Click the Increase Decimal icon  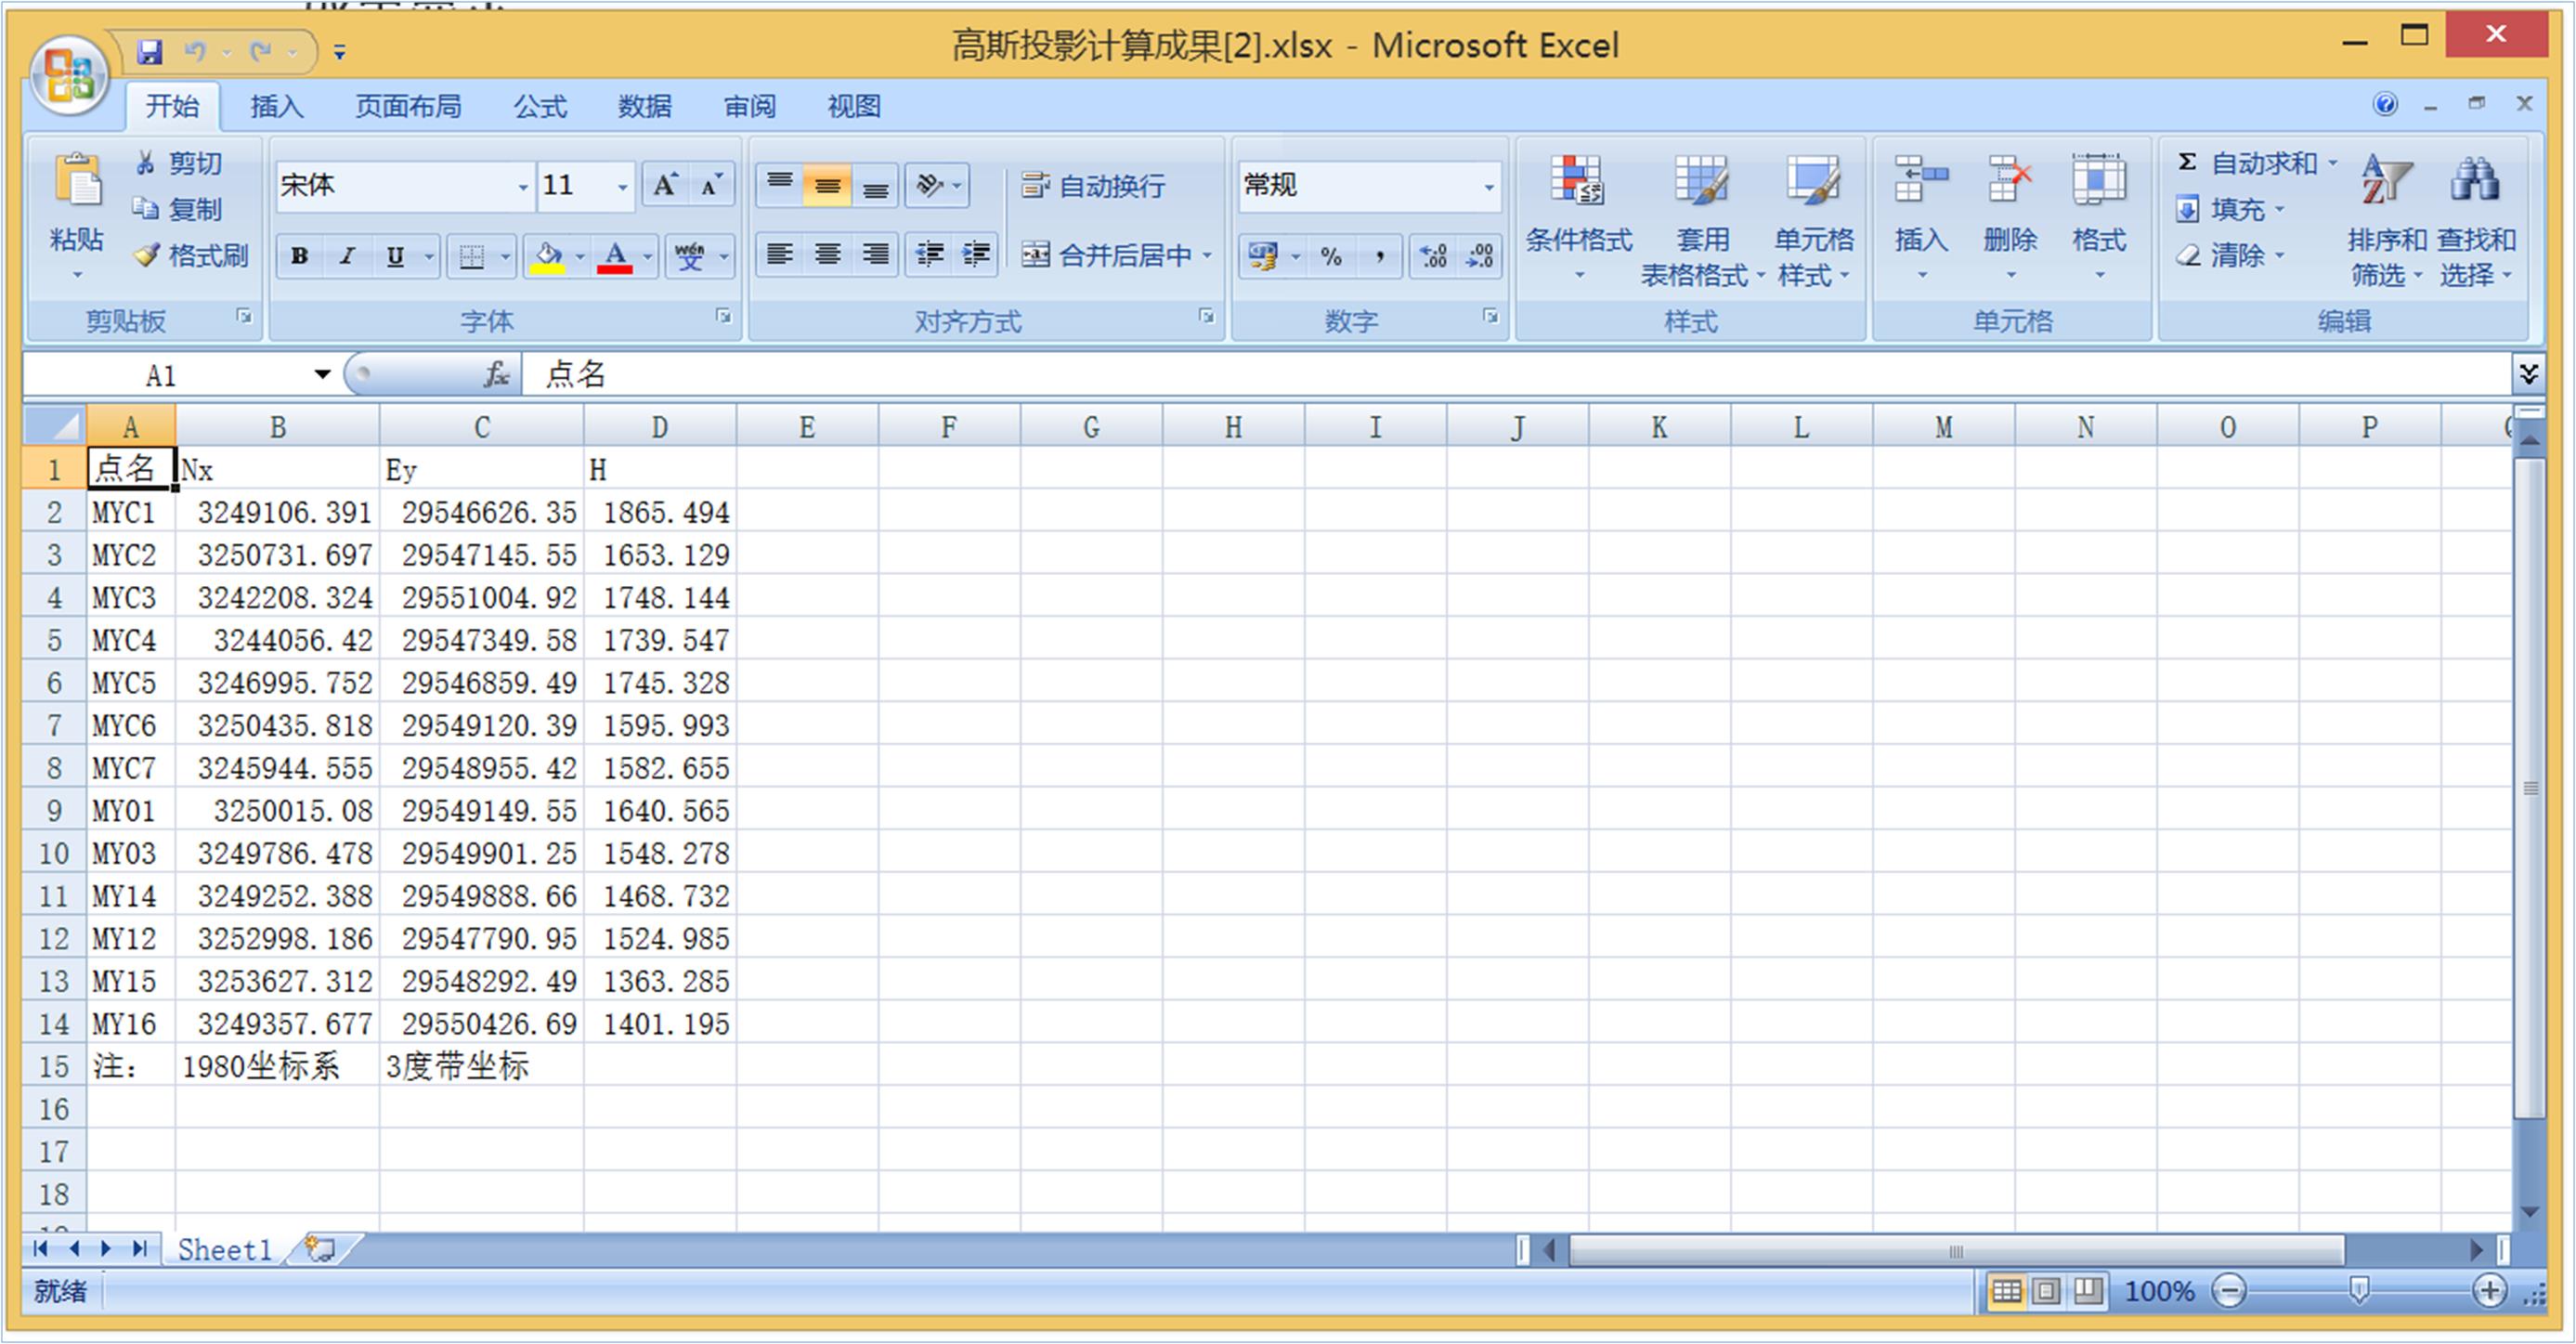1433,256
